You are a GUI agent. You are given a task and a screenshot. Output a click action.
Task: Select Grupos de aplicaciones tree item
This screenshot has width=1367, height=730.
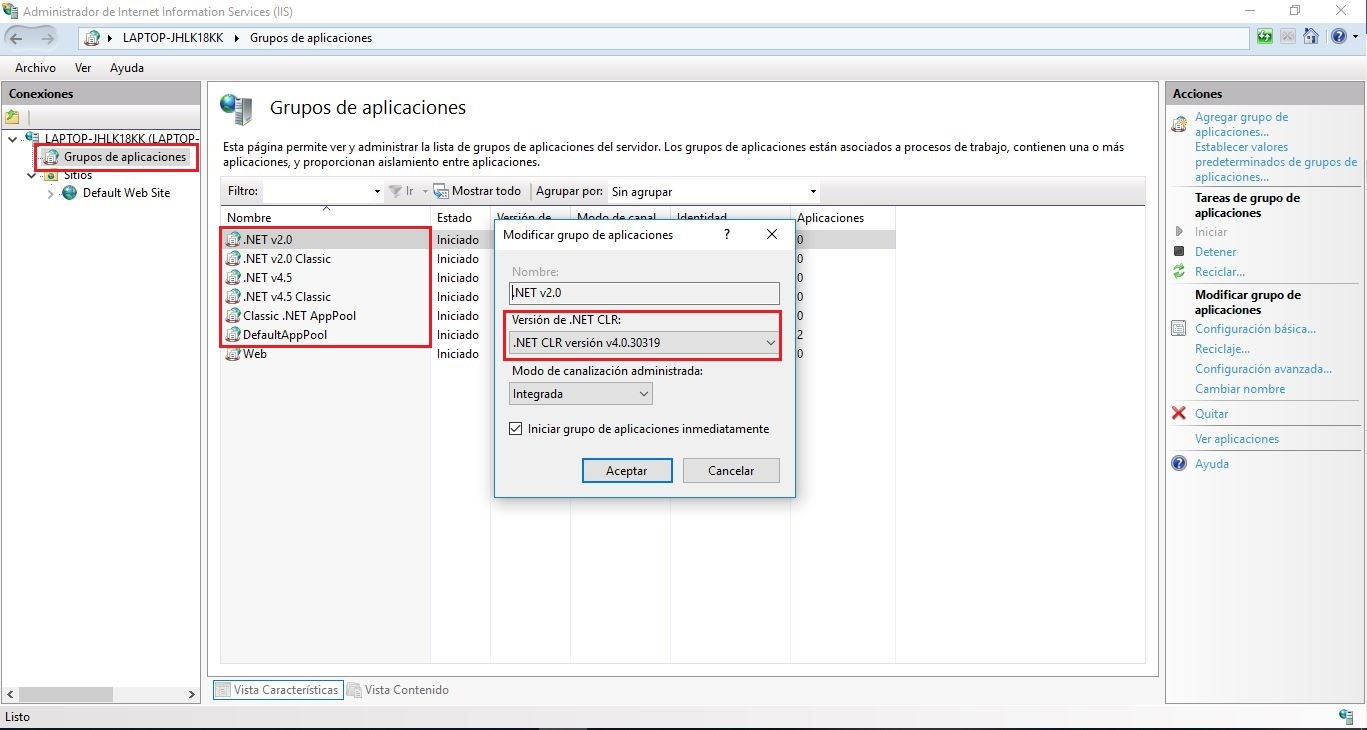tap(124, 157)
